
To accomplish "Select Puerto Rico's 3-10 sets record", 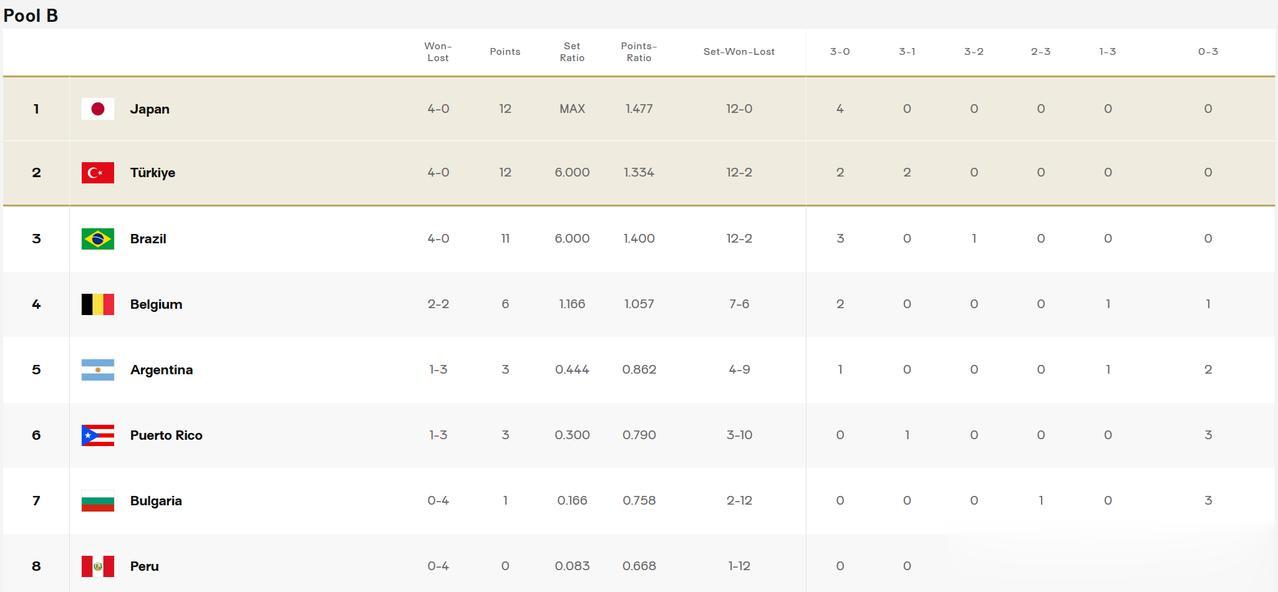I will [x=739, y=435].
